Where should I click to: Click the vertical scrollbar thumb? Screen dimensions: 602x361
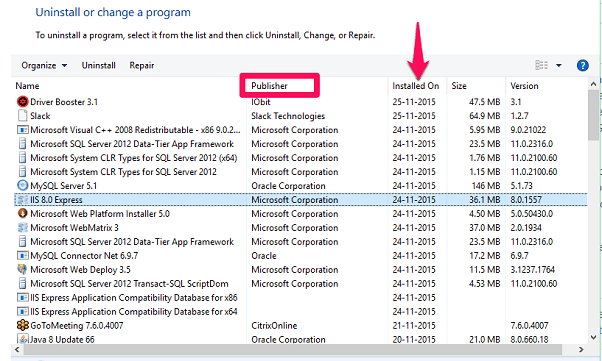click(593, 115)
